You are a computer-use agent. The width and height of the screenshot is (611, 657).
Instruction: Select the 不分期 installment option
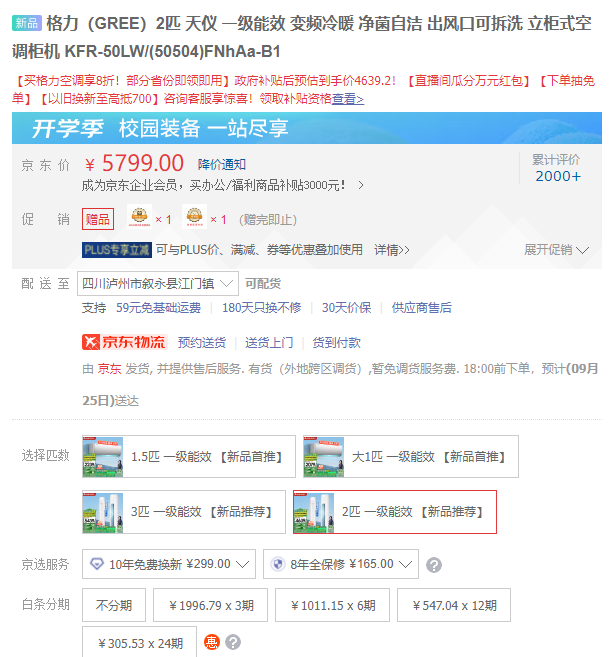(114, 605)
